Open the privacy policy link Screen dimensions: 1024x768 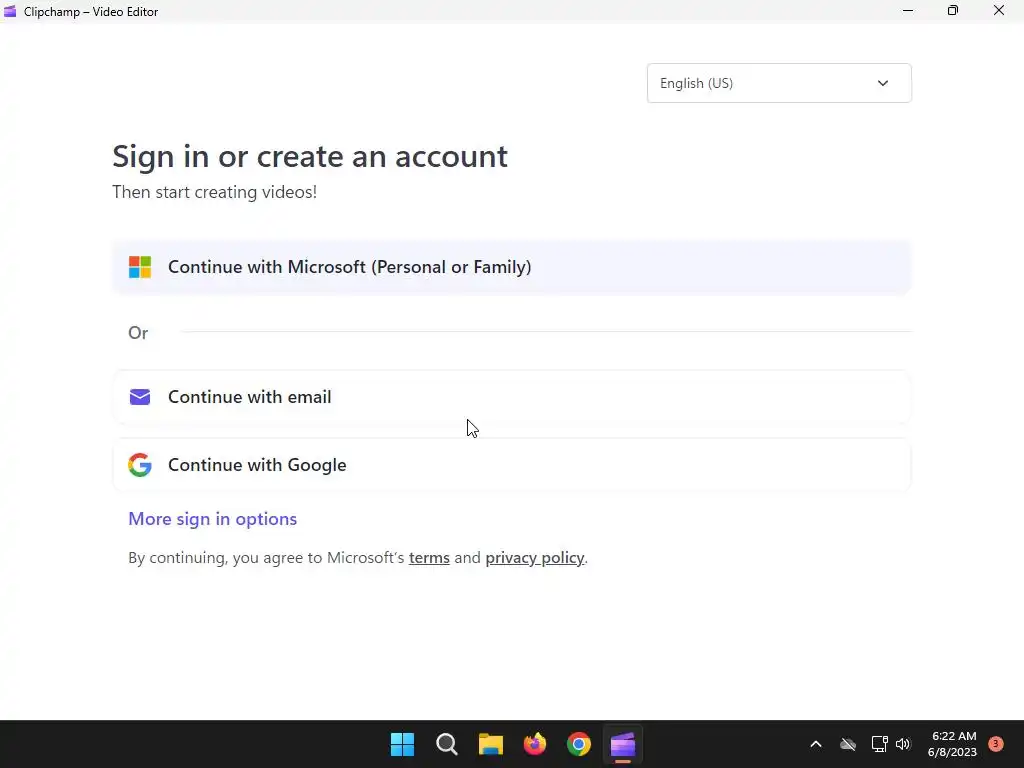click(x=534, y=558)
